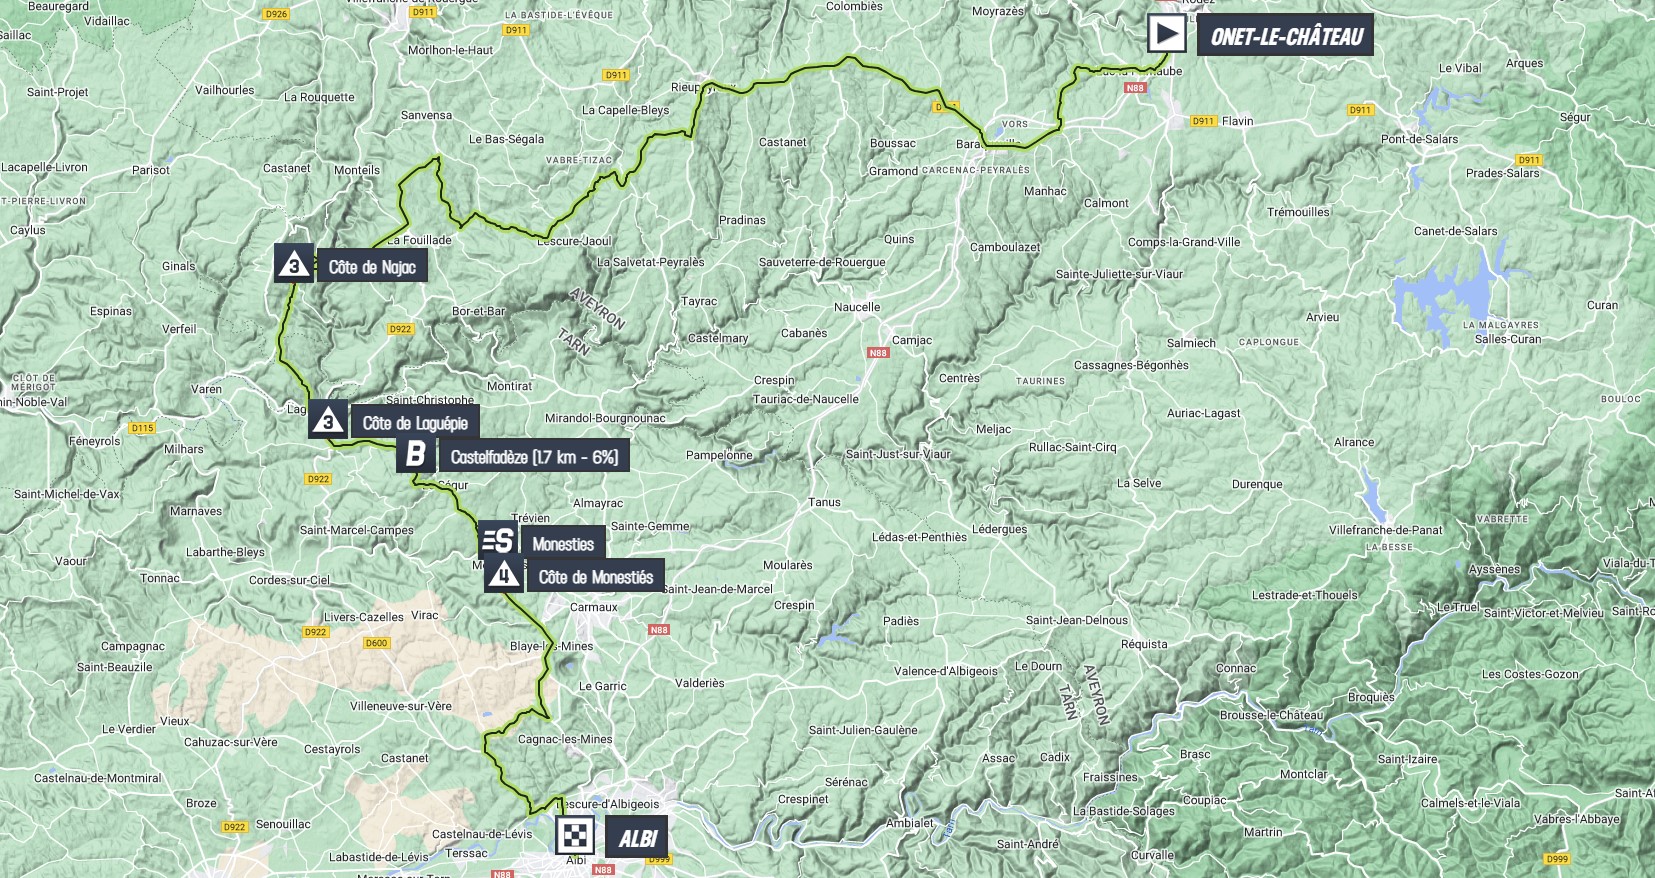Screen dimensions: 1655x878
Task: Click the start play-arrow icon at Onet-le-Château
Action: tap(1166, 34)
